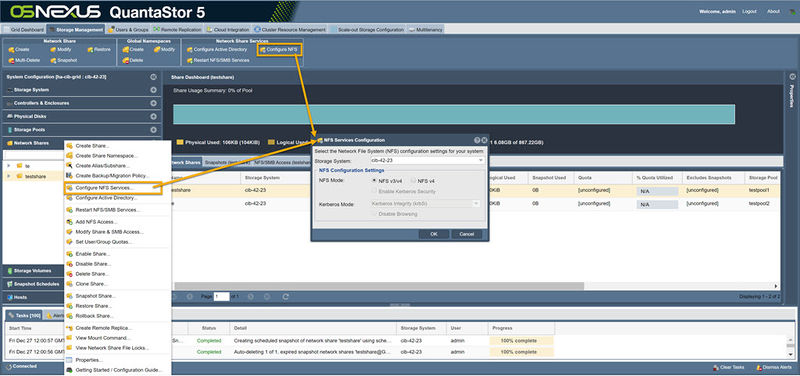Expand the te share tree node
Viewport: 800px width, 376px height.
click(8, 166)
